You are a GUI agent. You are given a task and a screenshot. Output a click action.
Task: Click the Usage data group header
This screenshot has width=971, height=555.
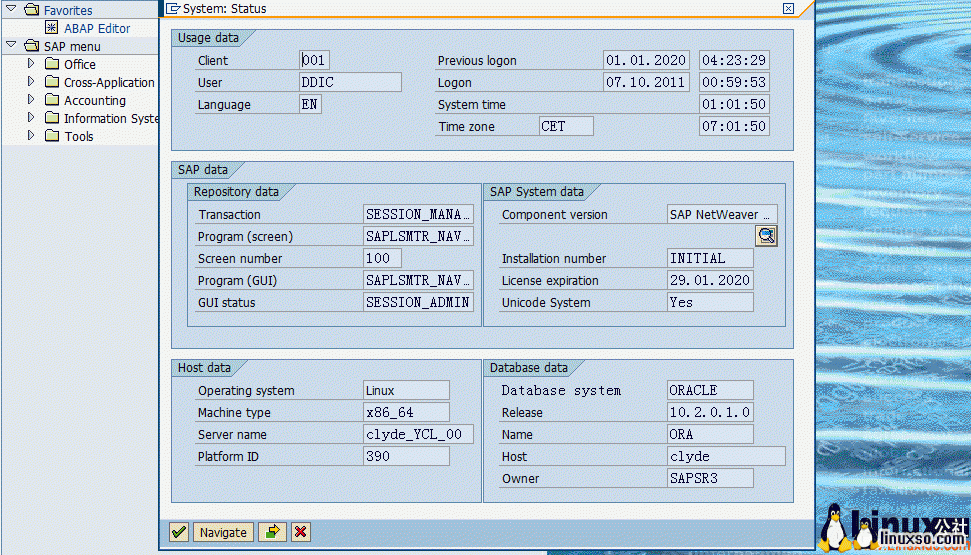click(x=209, y=38)
